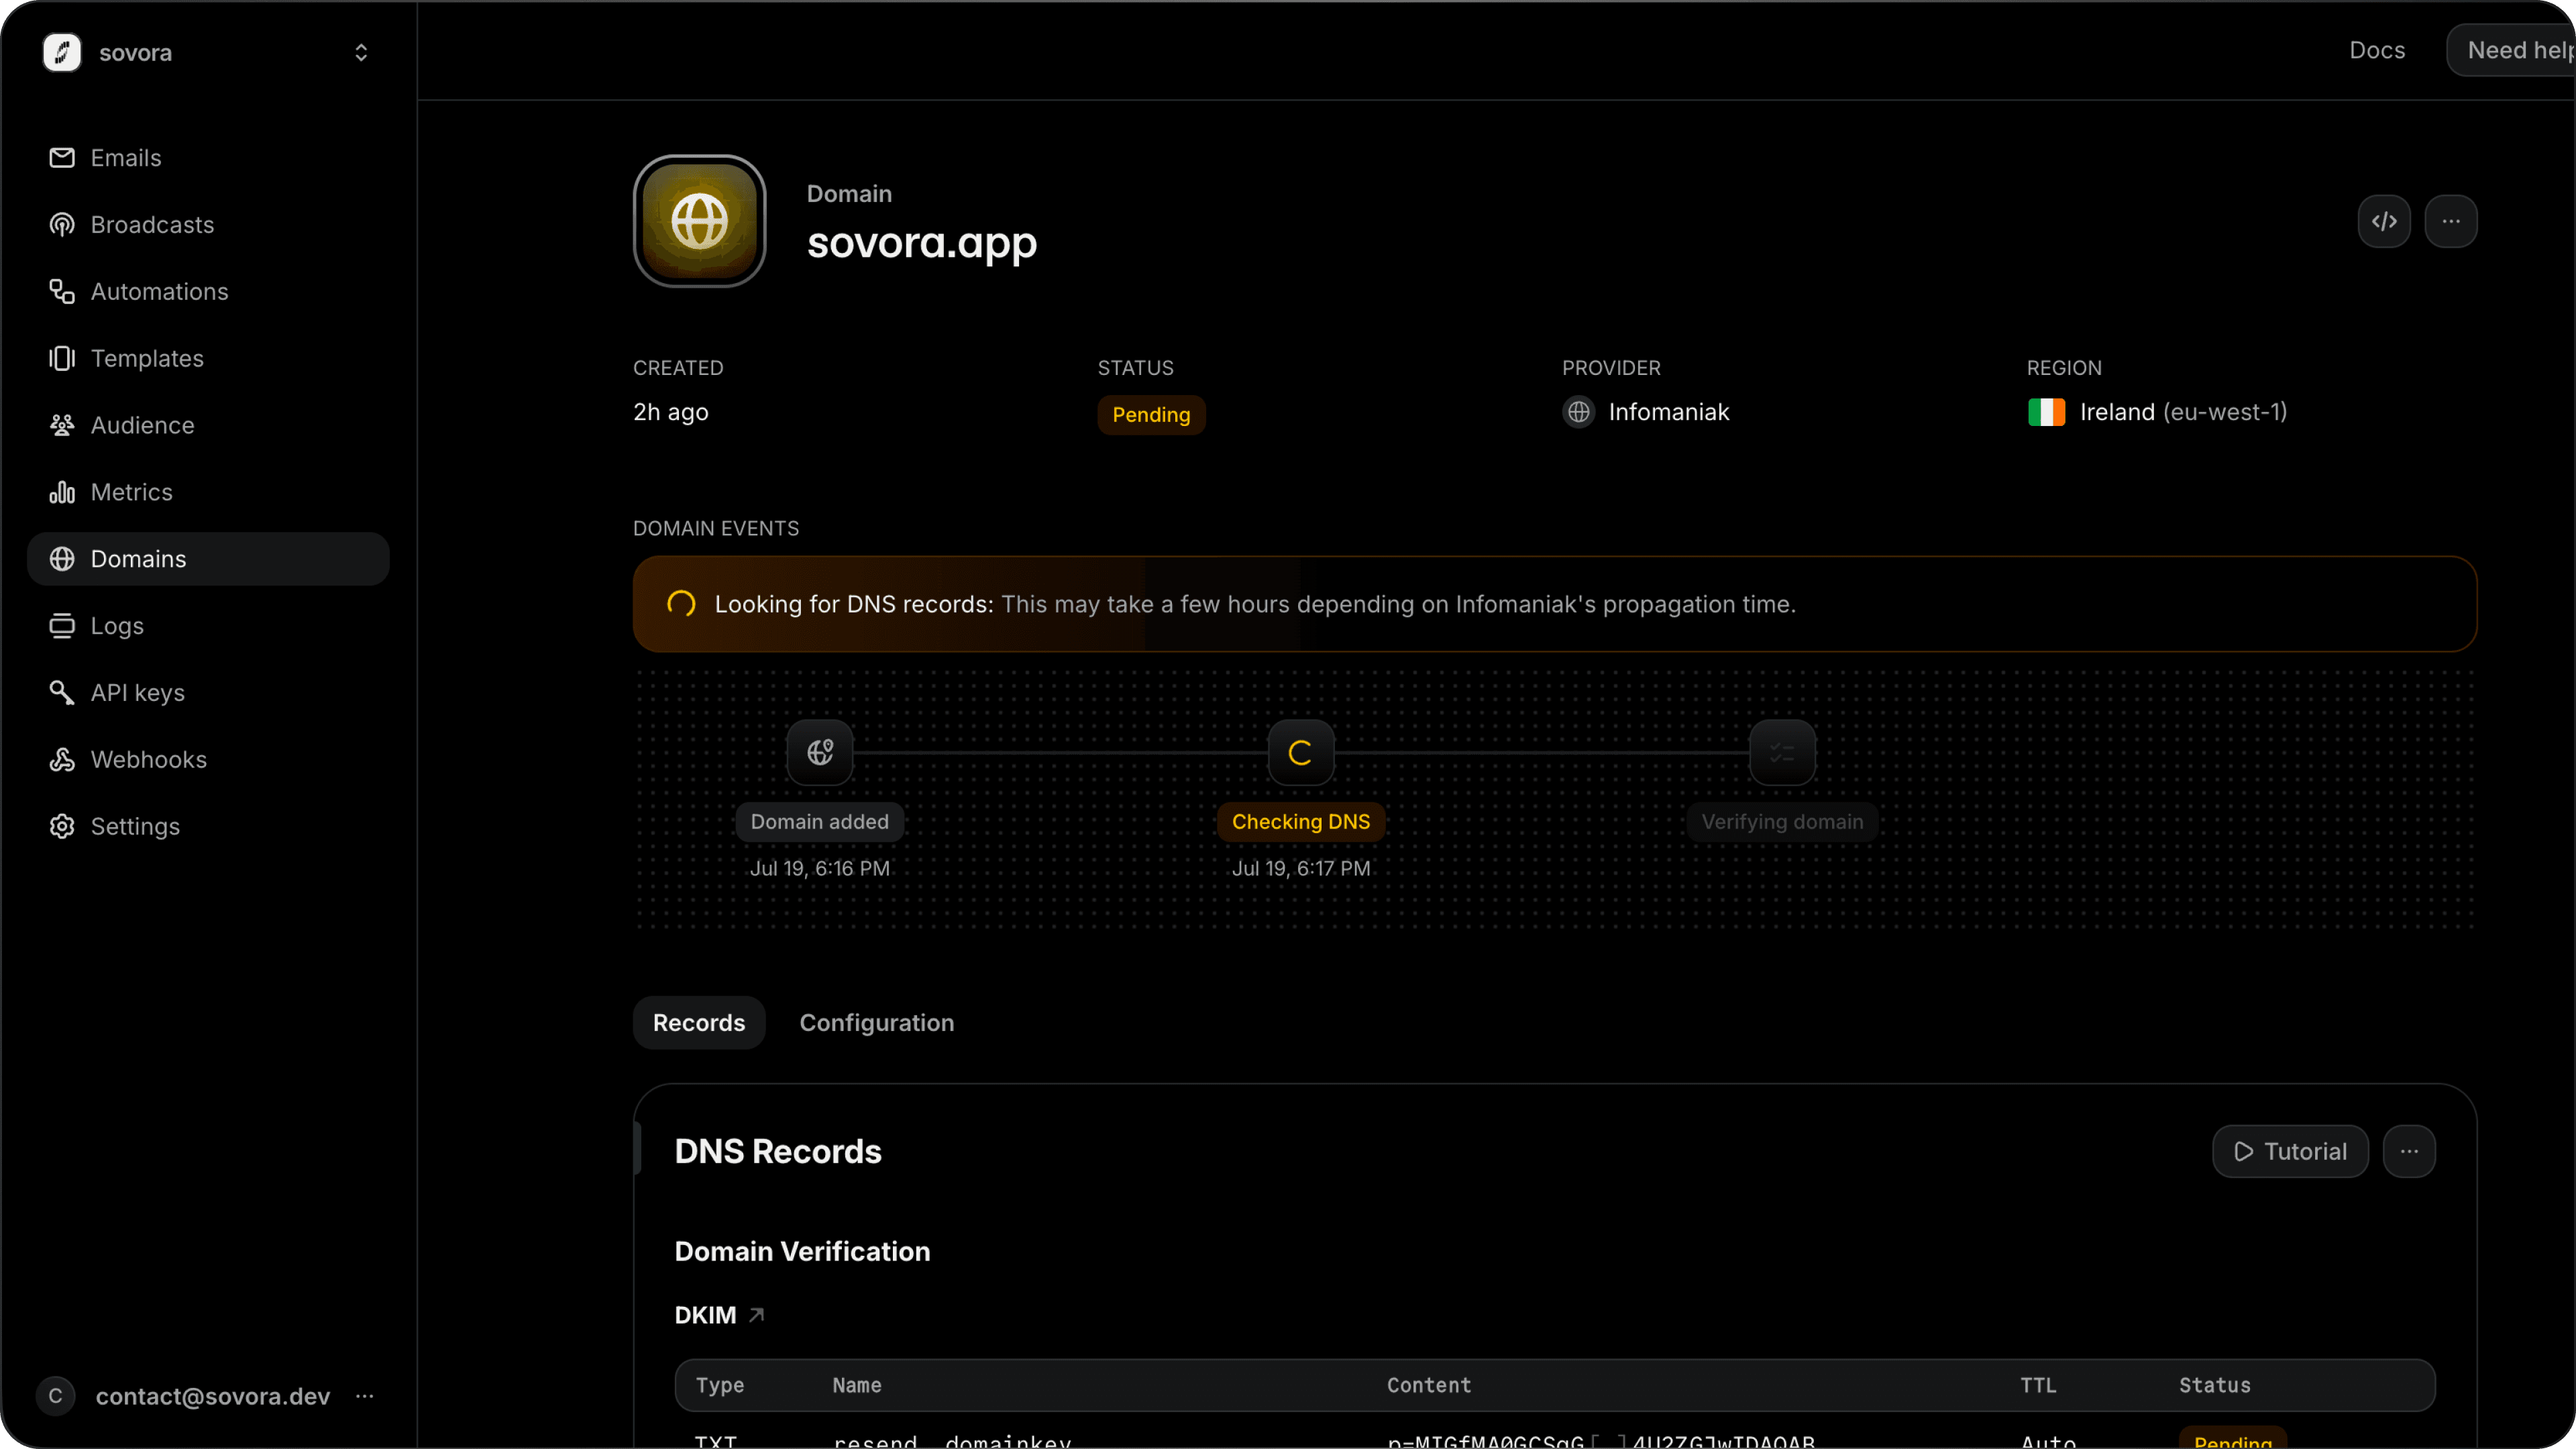
Task: Select Domains via its globe icon
Action: click(x=62, y=559)
